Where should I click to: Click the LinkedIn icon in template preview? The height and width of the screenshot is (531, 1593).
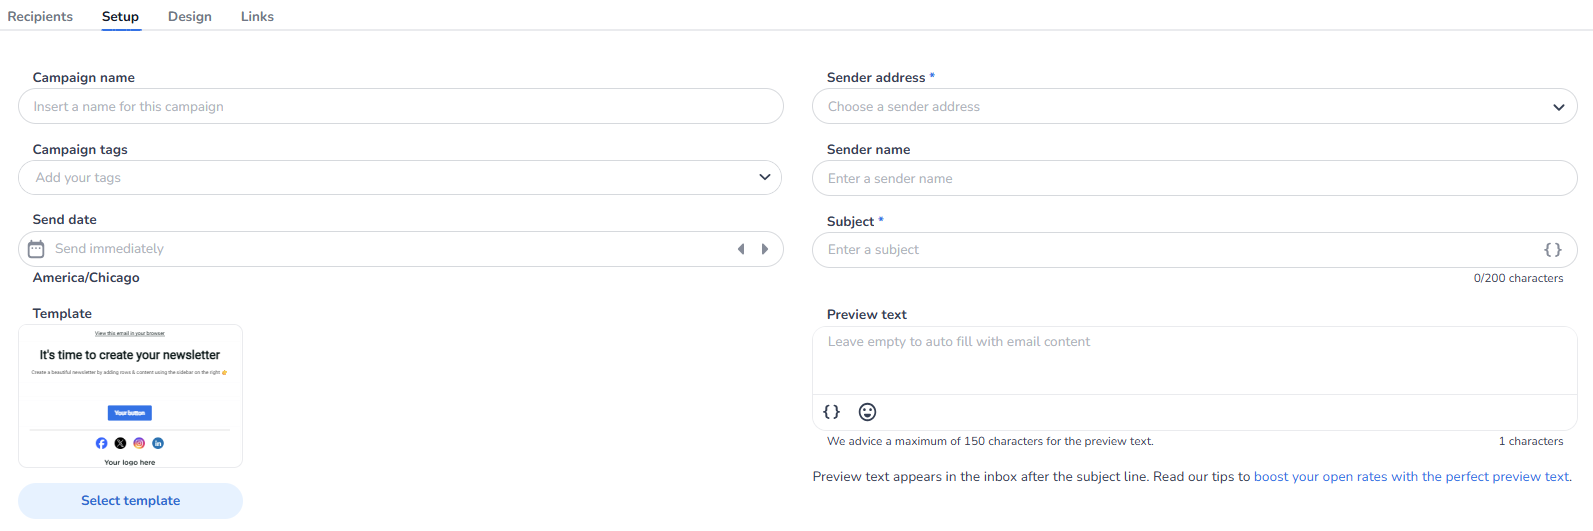click(x=158, y=443)
